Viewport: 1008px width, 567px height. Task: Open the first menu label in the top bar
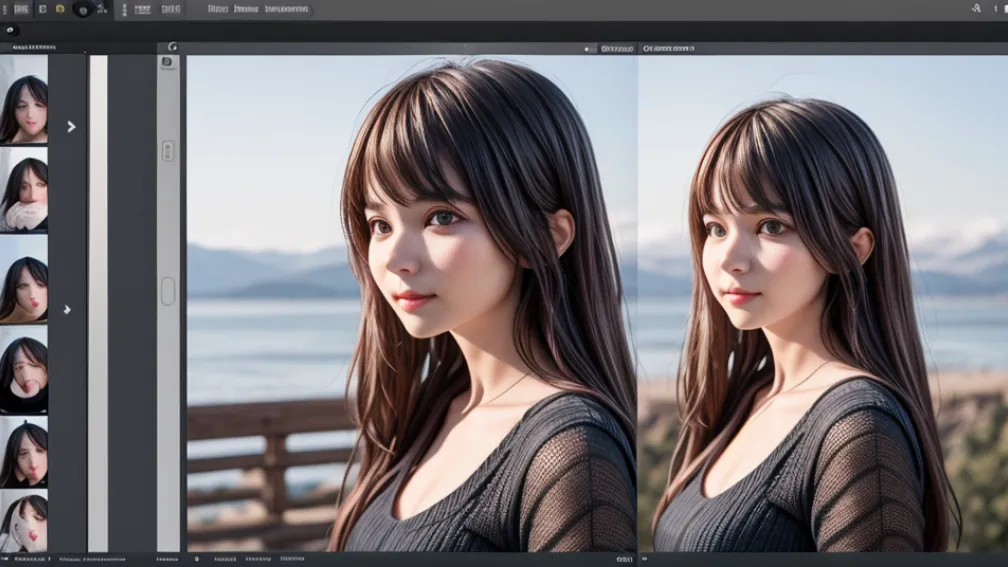(x=218, y=9)
